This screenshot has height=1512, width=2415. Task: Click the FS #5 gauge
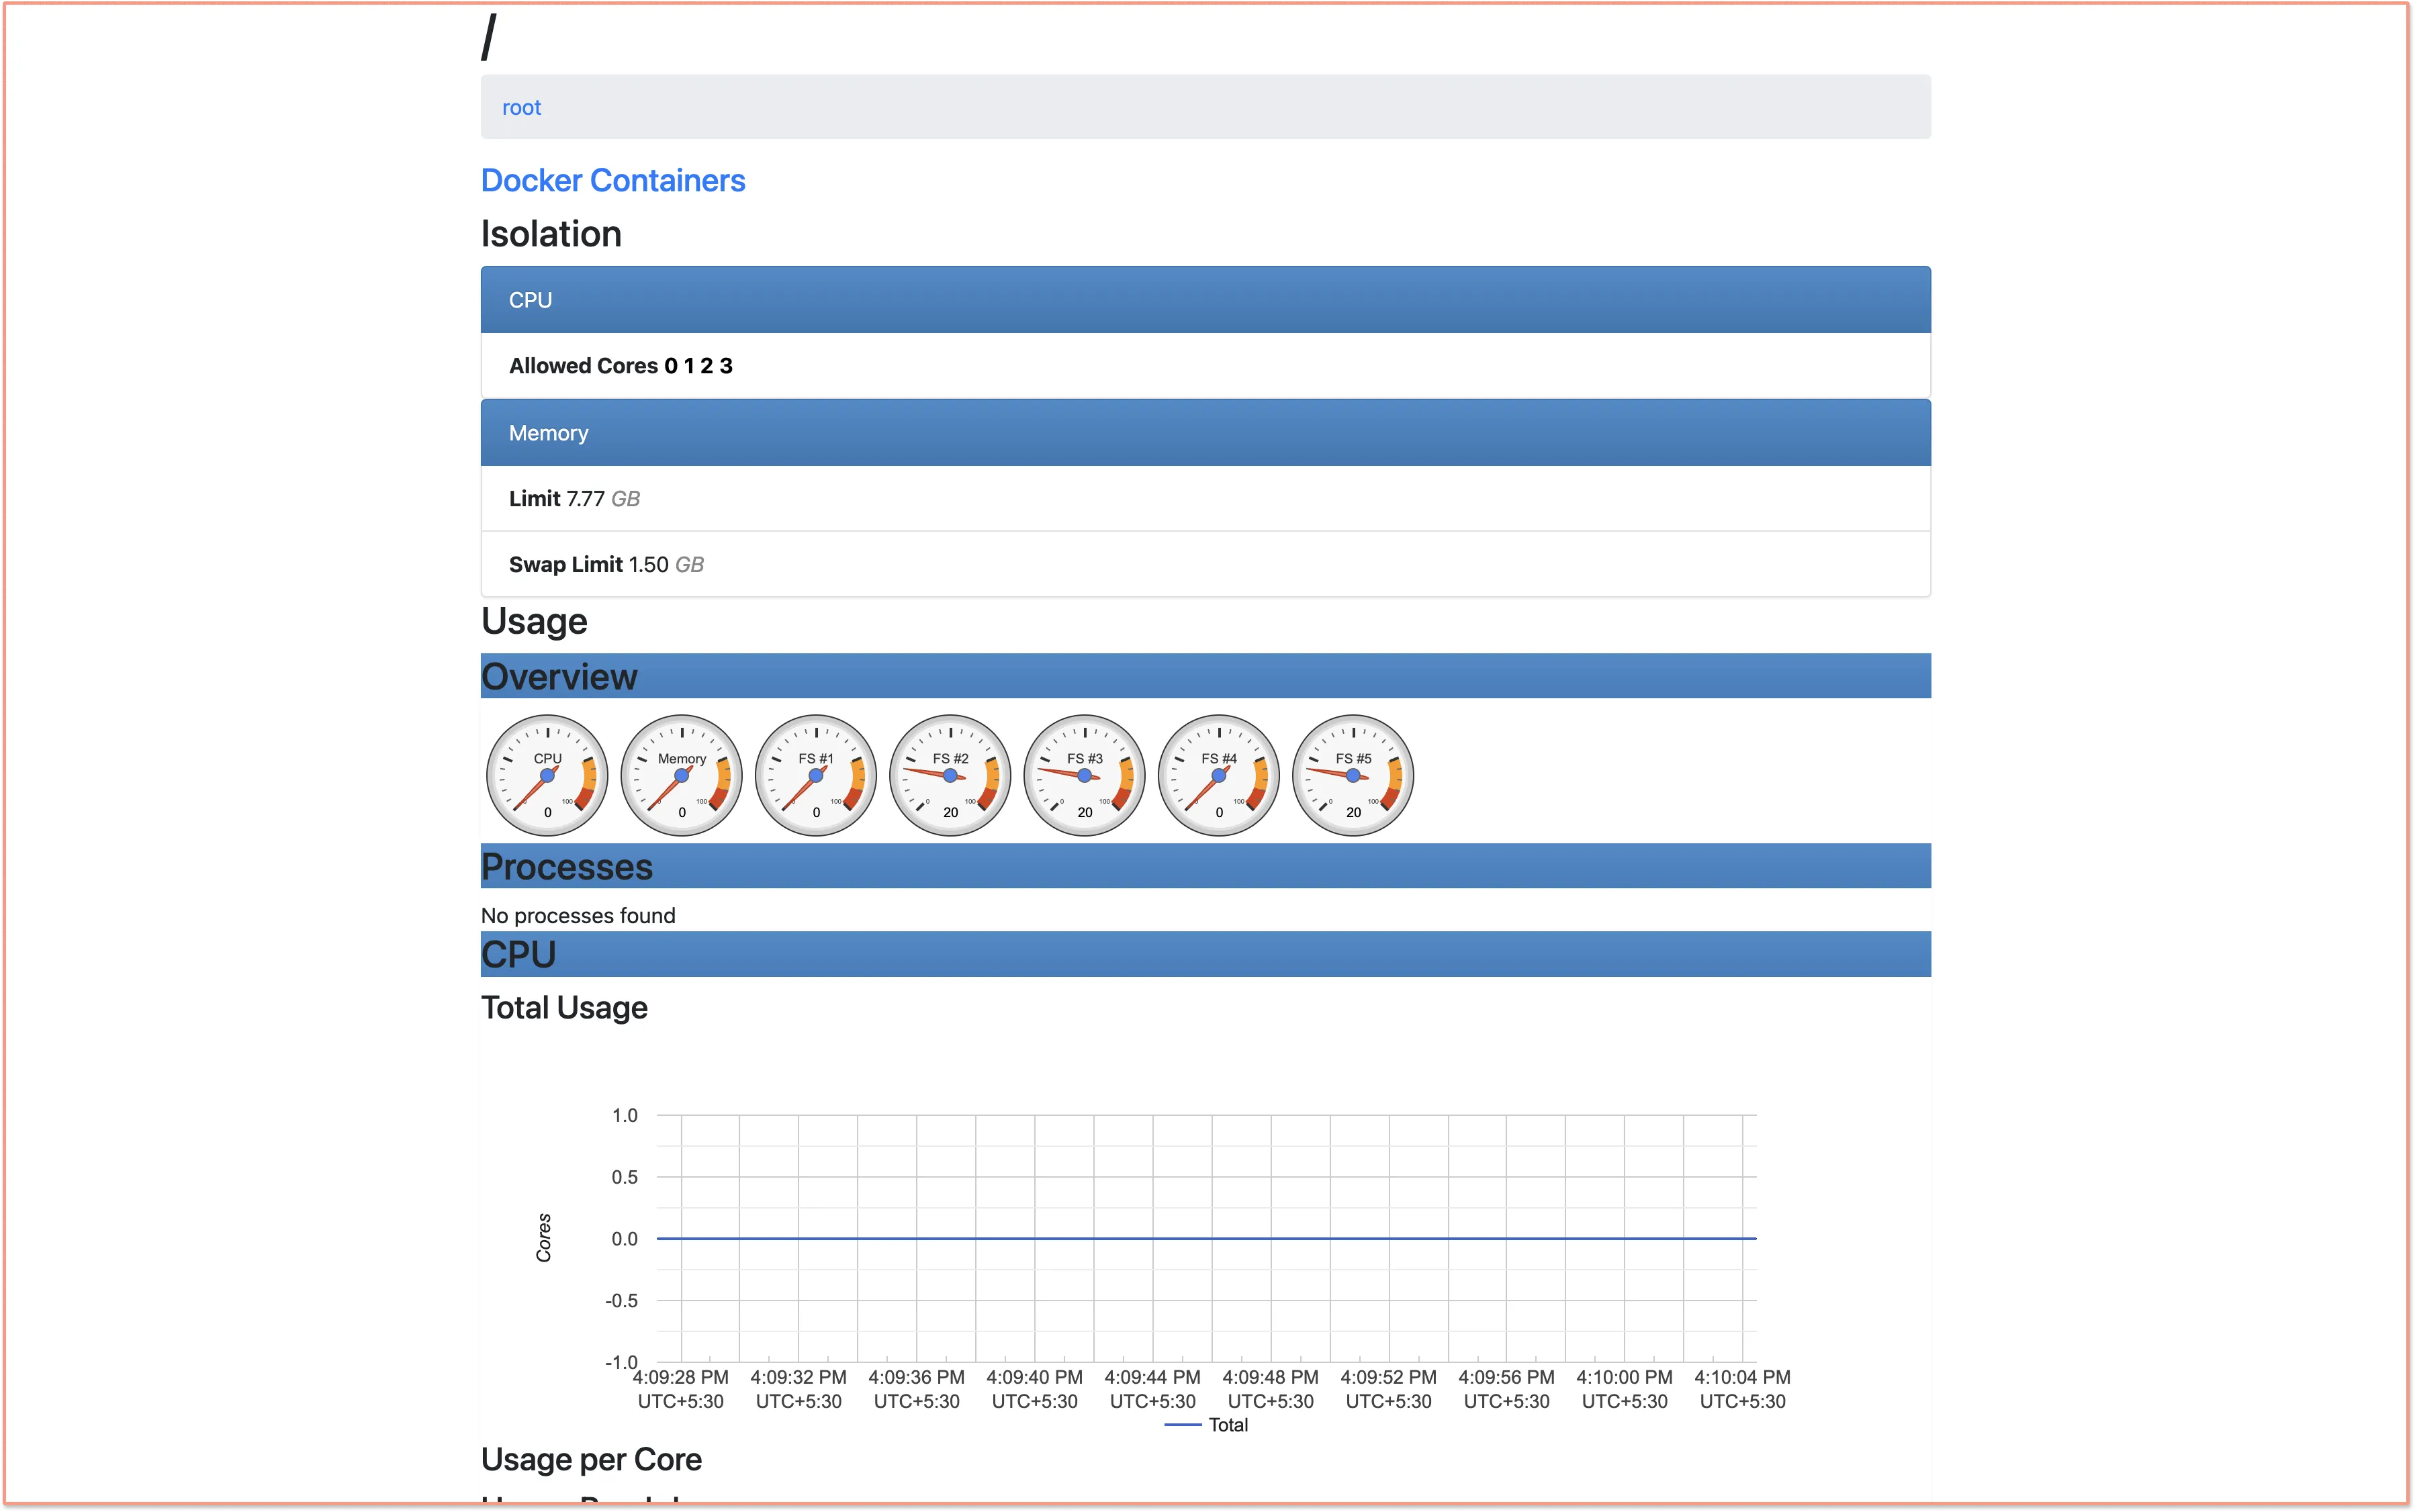point(1353,775)
